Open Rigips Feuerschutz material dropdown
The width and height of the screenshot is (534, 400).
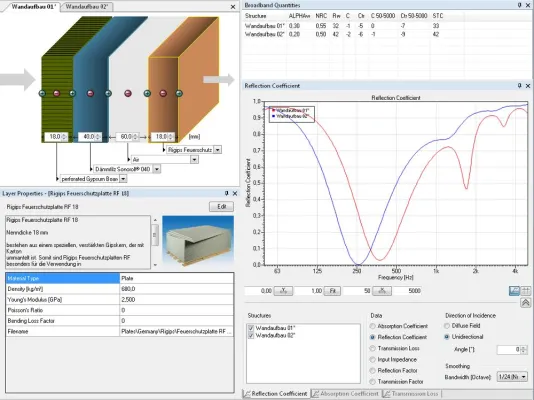pos(218,150)
